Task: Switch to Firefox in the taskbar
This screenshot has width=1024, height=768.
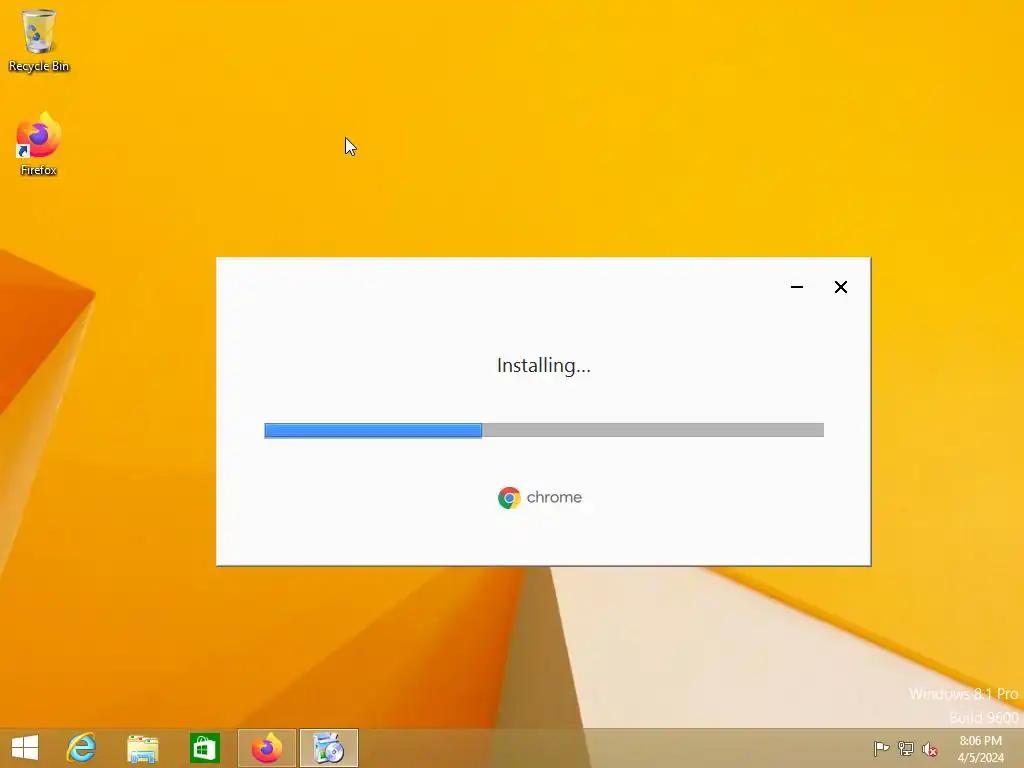Action: click(x=266, y=748)
